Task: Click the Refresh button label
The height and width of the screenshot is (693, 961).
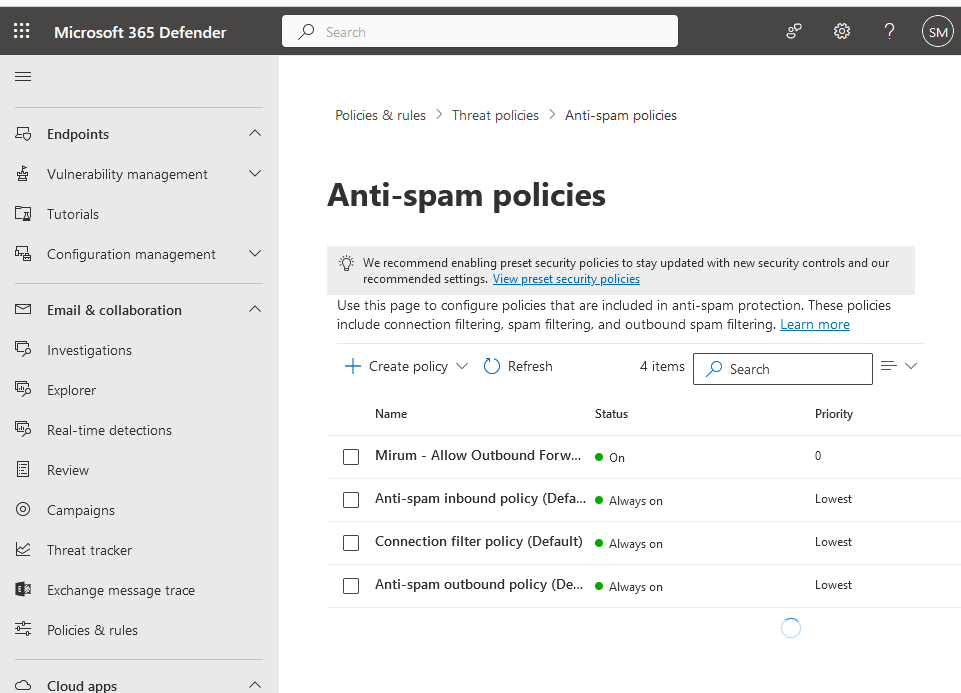Action: [x=530, y=366]
